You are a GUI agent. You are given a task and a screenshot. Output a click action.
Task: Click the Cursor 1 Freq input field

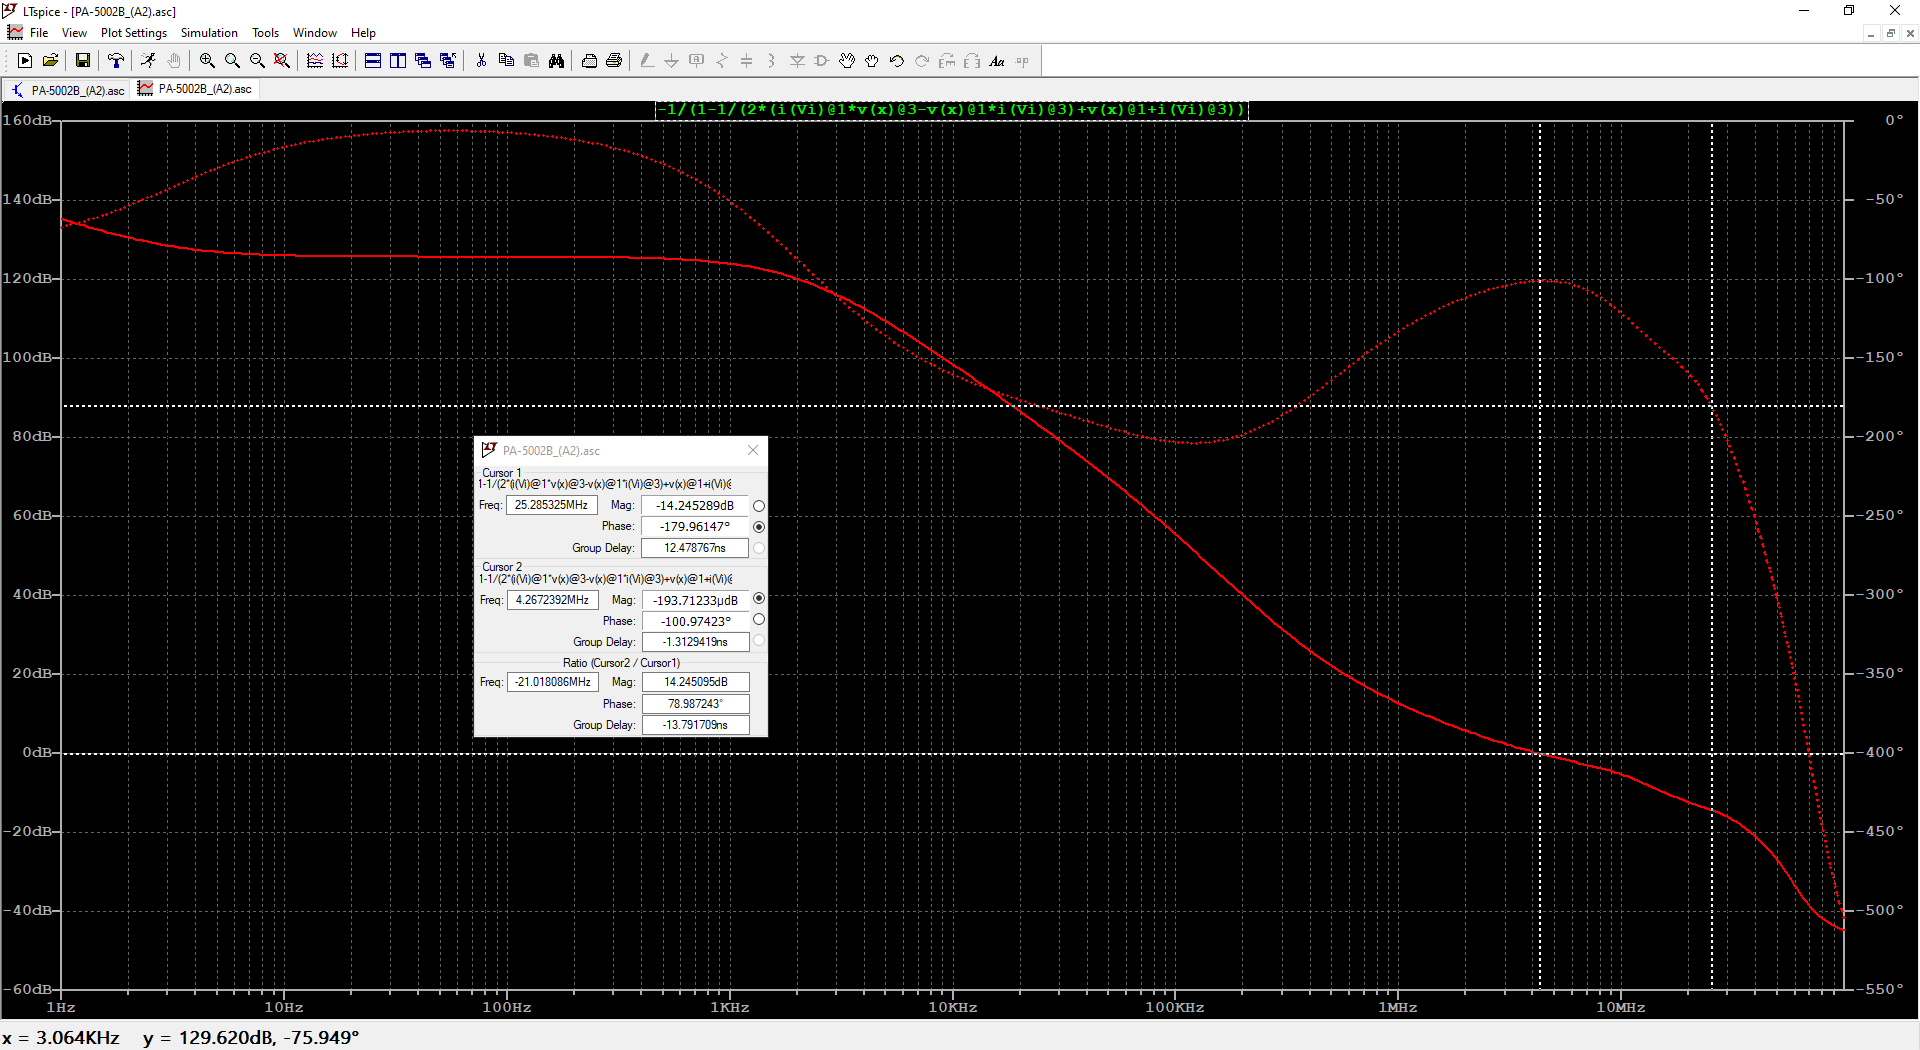click(x=551, y=506)
